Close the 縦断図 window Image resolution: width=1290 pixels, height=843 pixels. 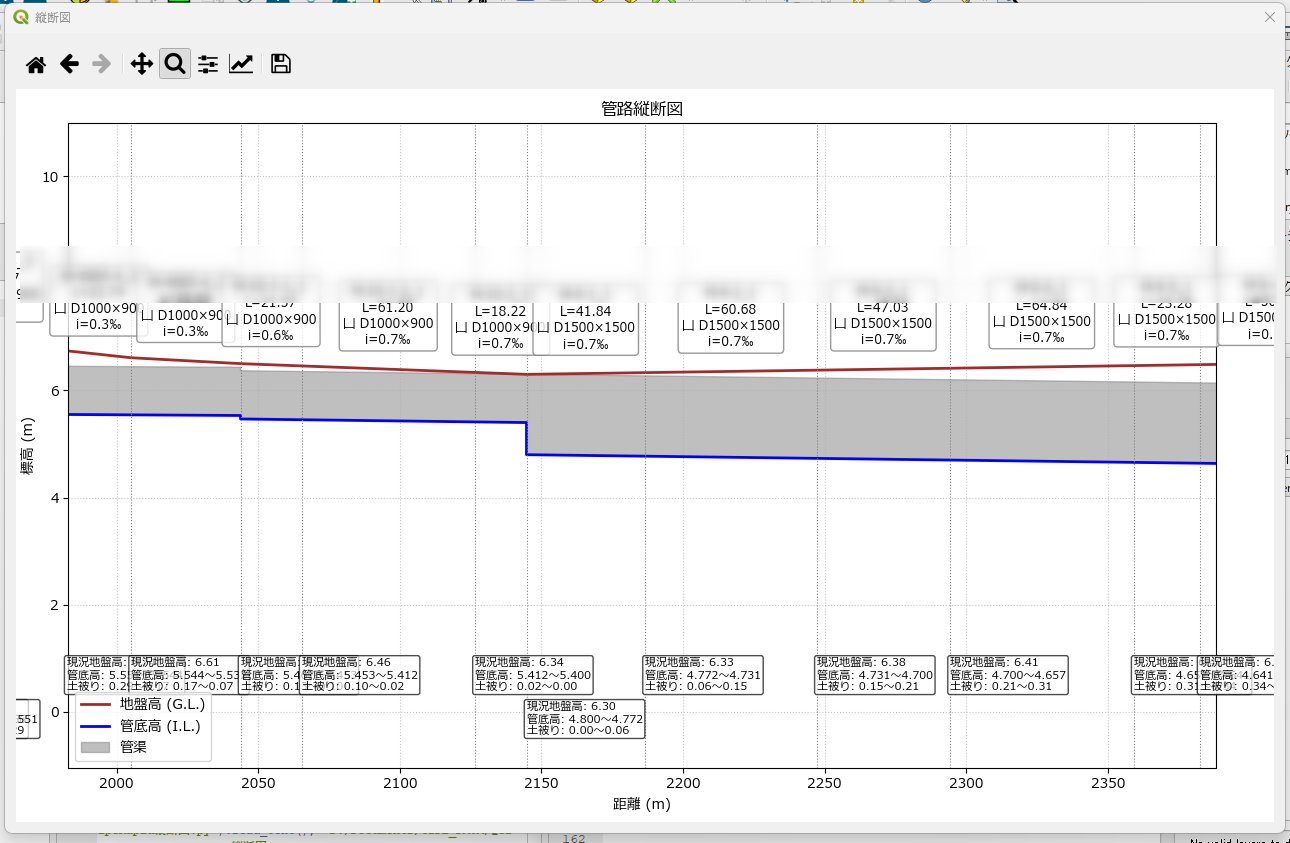point(1270,17)
